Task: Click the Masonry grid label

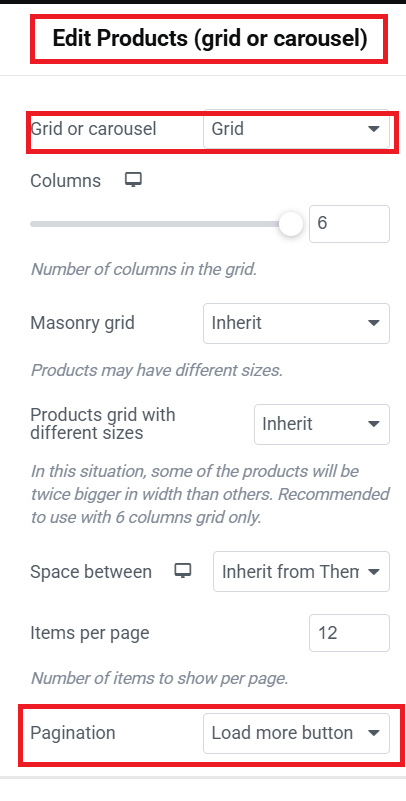Action: (x=83, y=323)
